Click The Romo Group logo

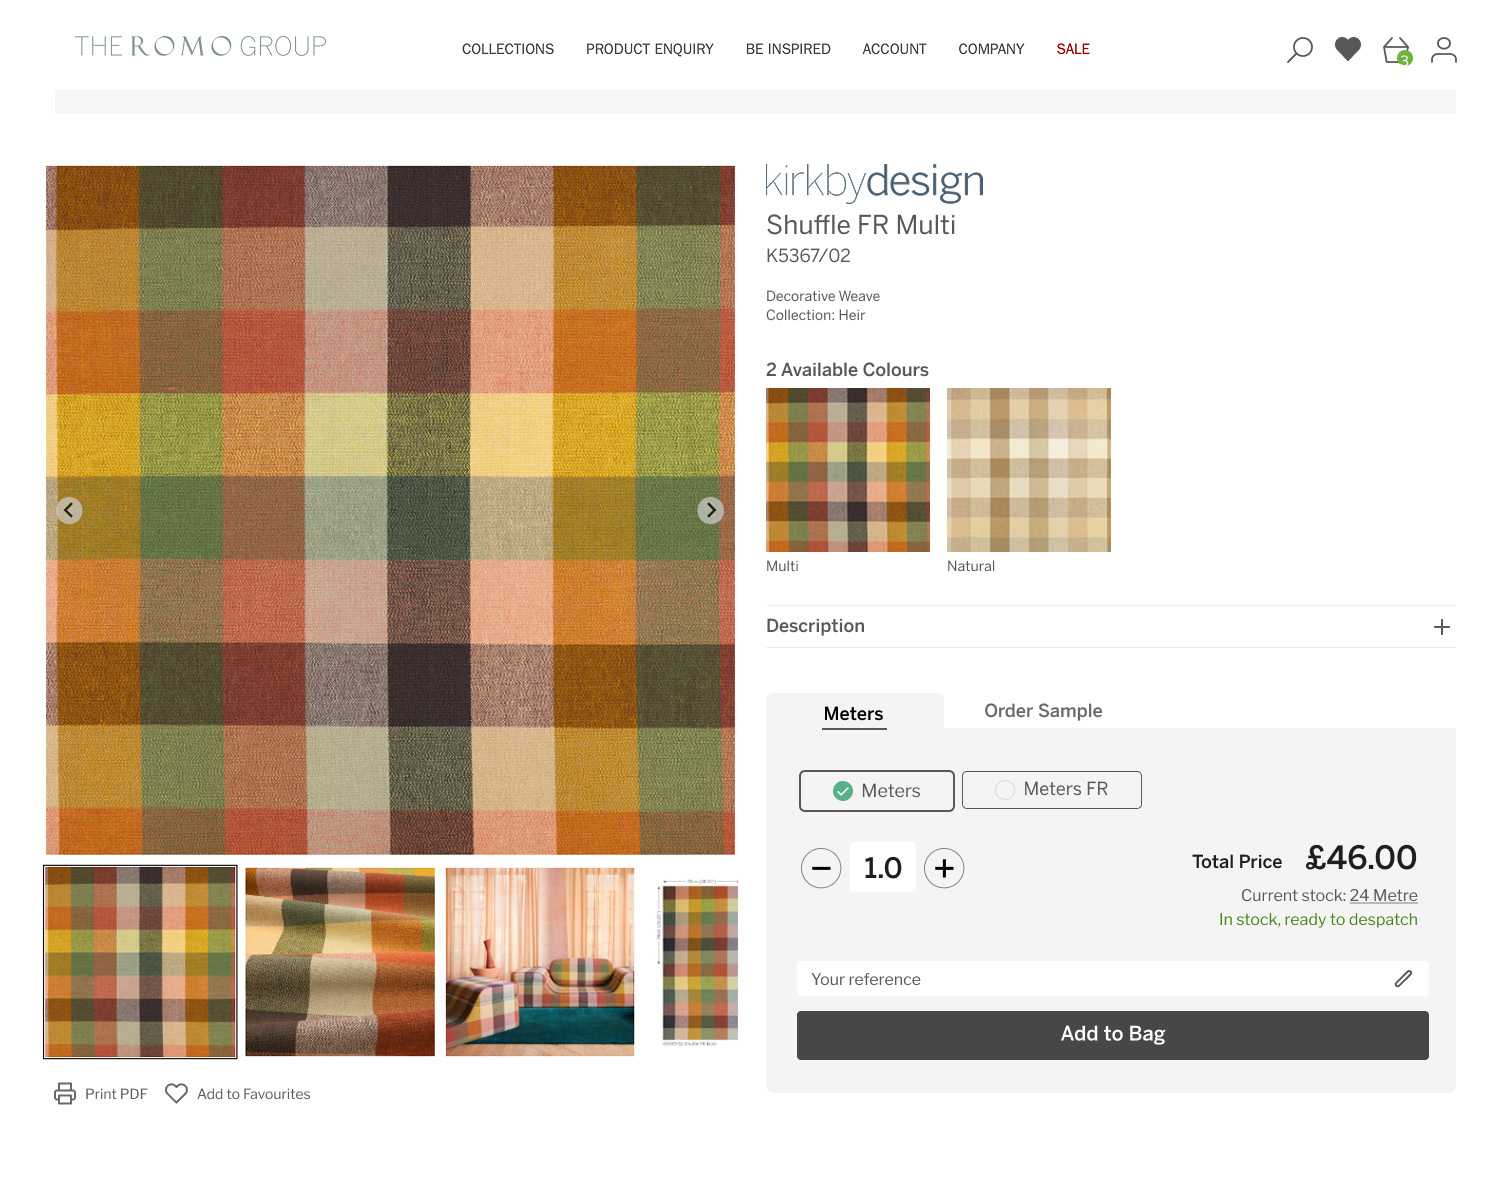point(201,46)
